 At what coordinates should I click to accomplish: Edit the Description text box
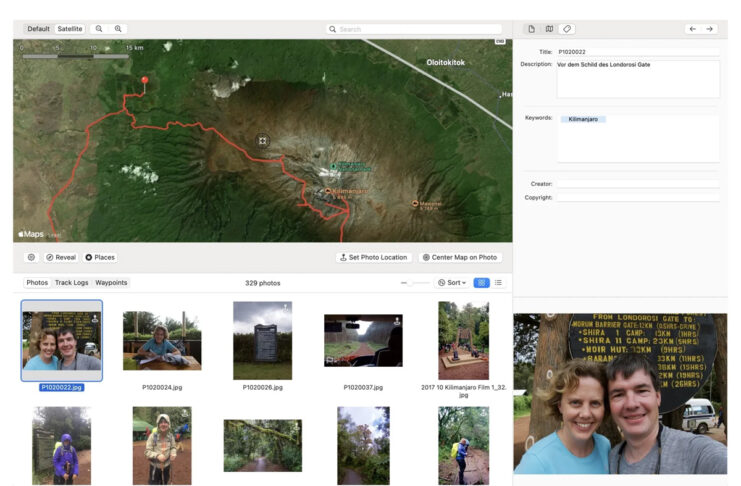click(x=638, y=79)
